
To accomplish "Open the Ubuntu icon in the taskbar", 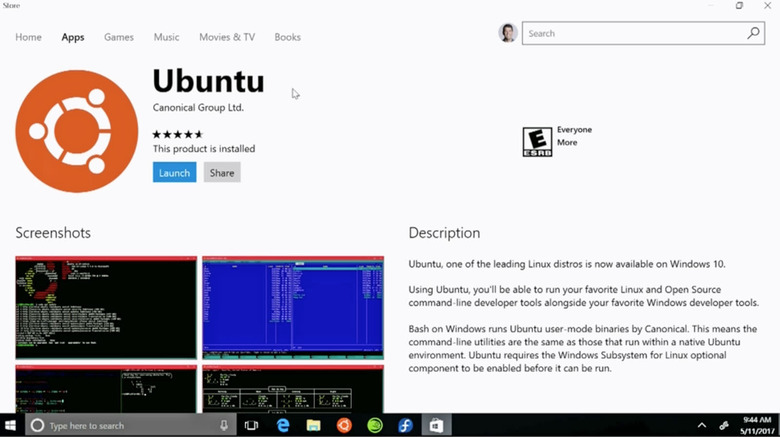I will (344, 425).
